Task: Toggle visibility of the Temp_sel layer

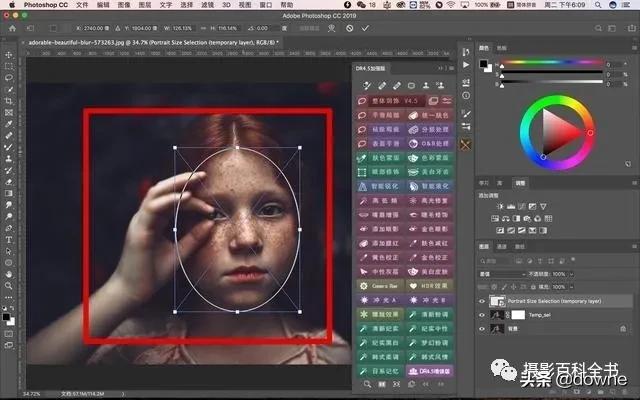Action: [x=483, y=313]
